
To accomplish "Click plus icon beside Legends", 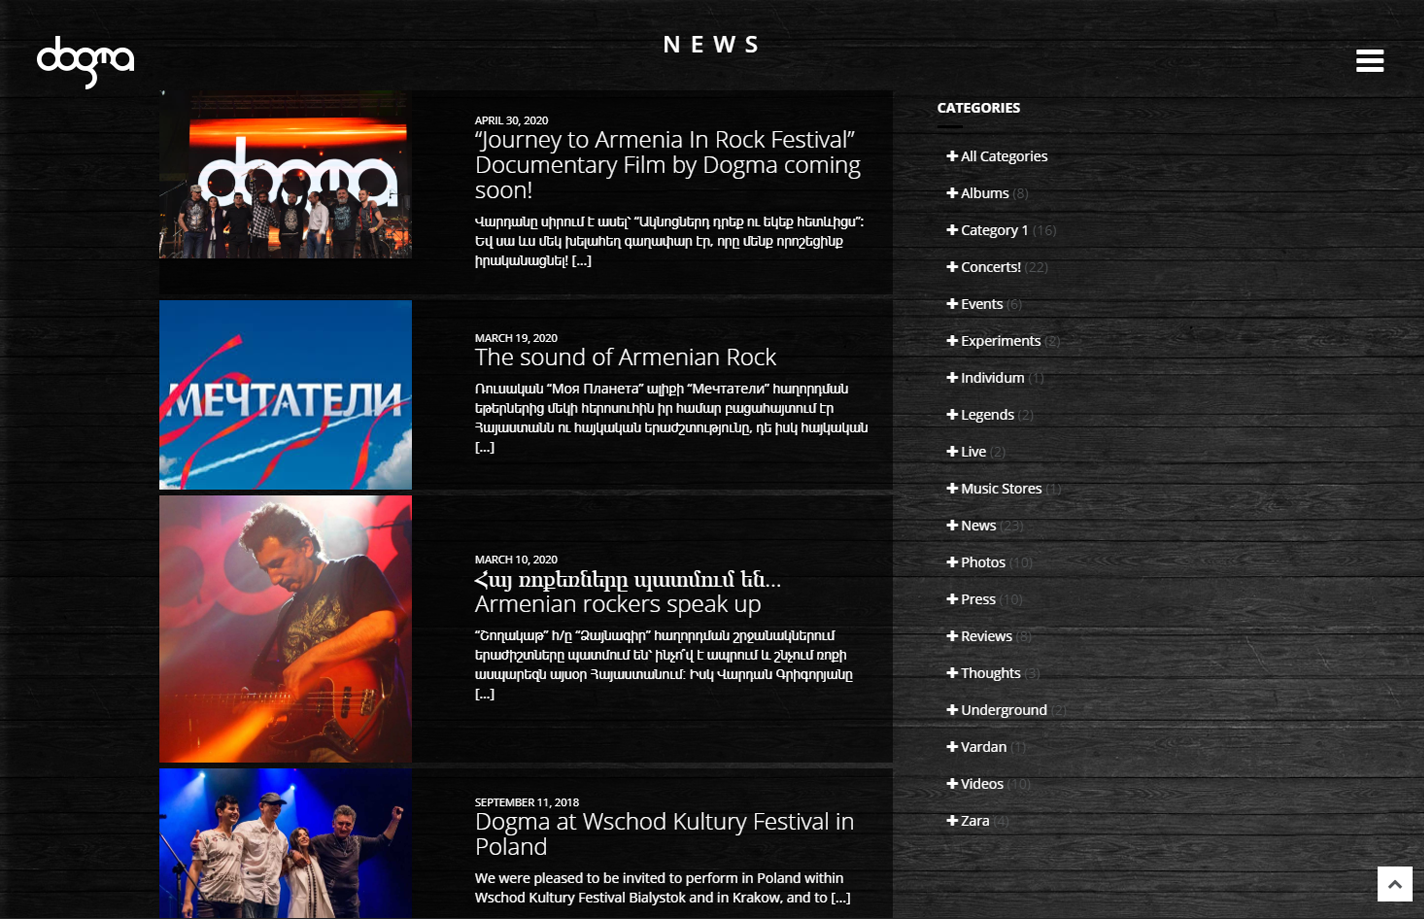I will (952, 415).
